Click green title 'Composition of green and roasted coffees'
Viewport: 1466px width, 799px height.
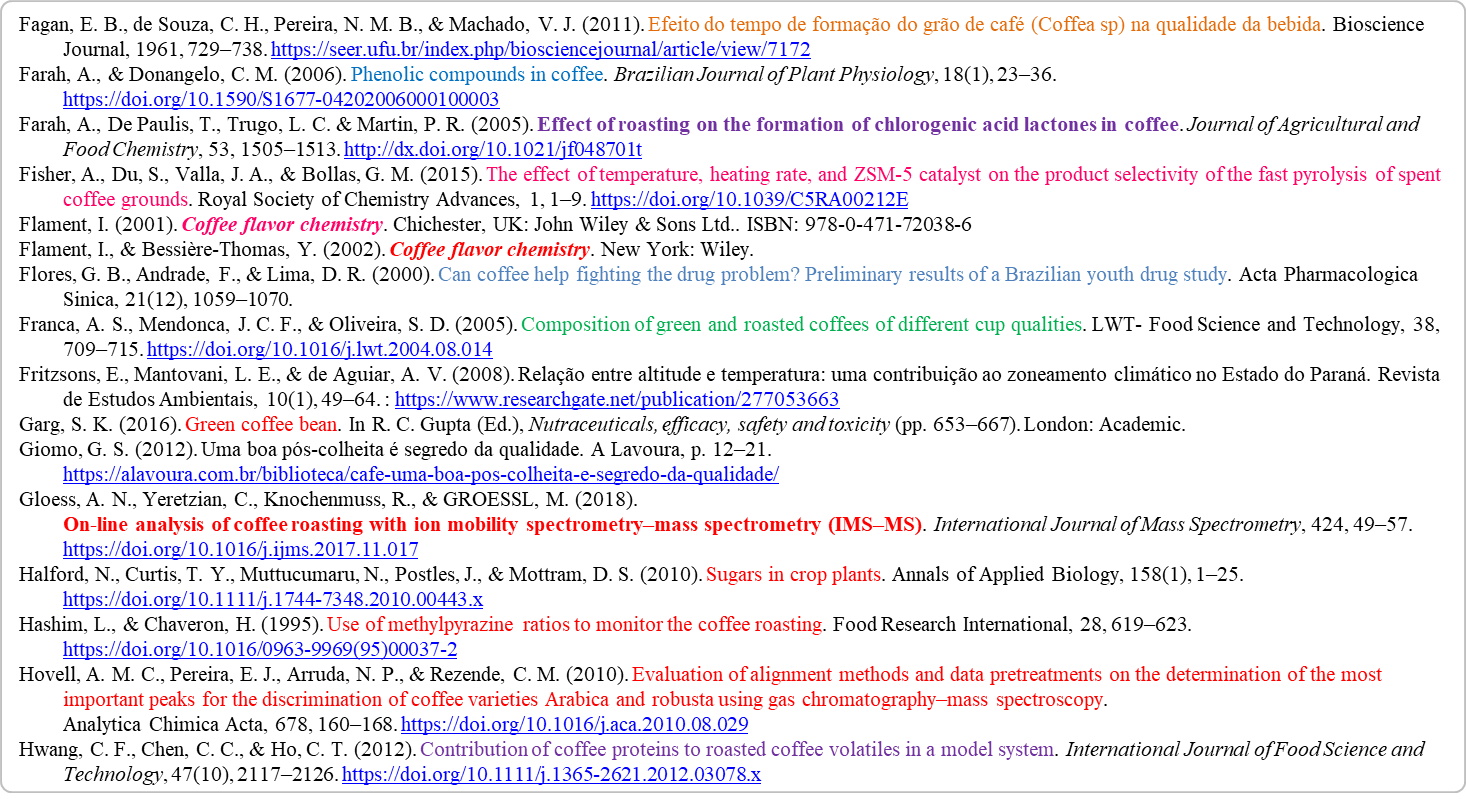pyautogui.click(x=802, y=324)
